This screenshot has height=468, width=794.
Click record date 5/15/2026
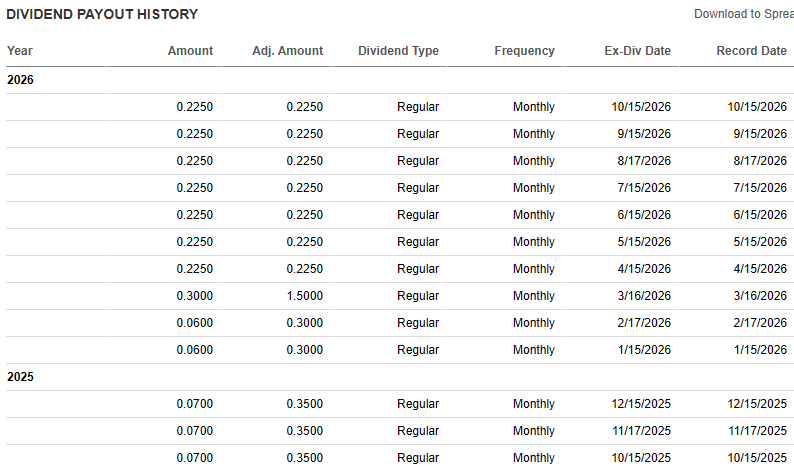pos(760,242)
